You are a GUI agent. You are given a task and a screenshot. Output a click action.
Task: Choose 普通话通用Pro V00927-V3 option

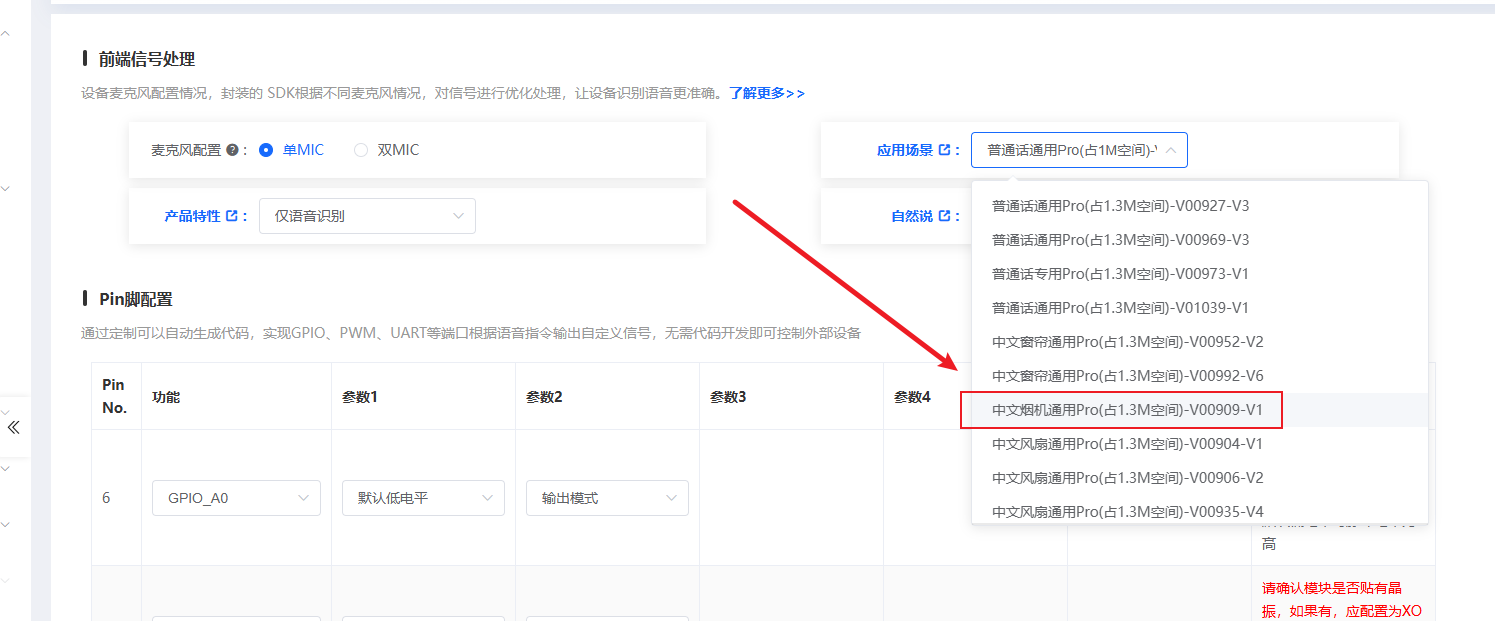1120,206
